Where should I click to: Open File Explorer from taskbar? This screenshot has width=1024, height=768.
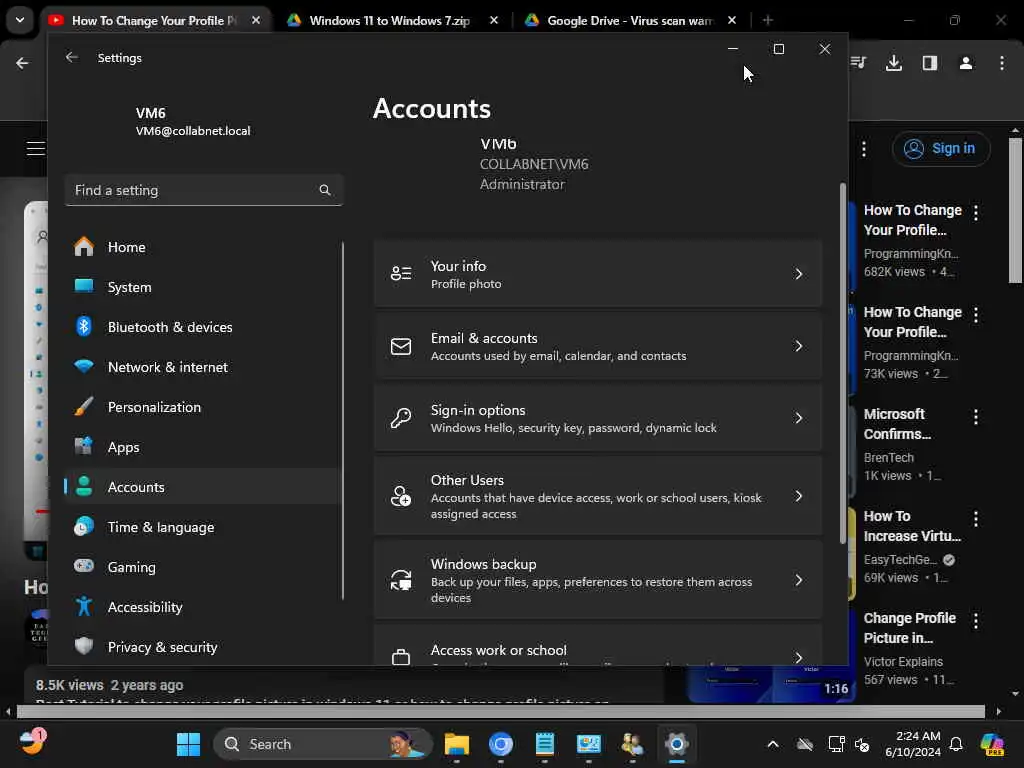tap(456, 744)
